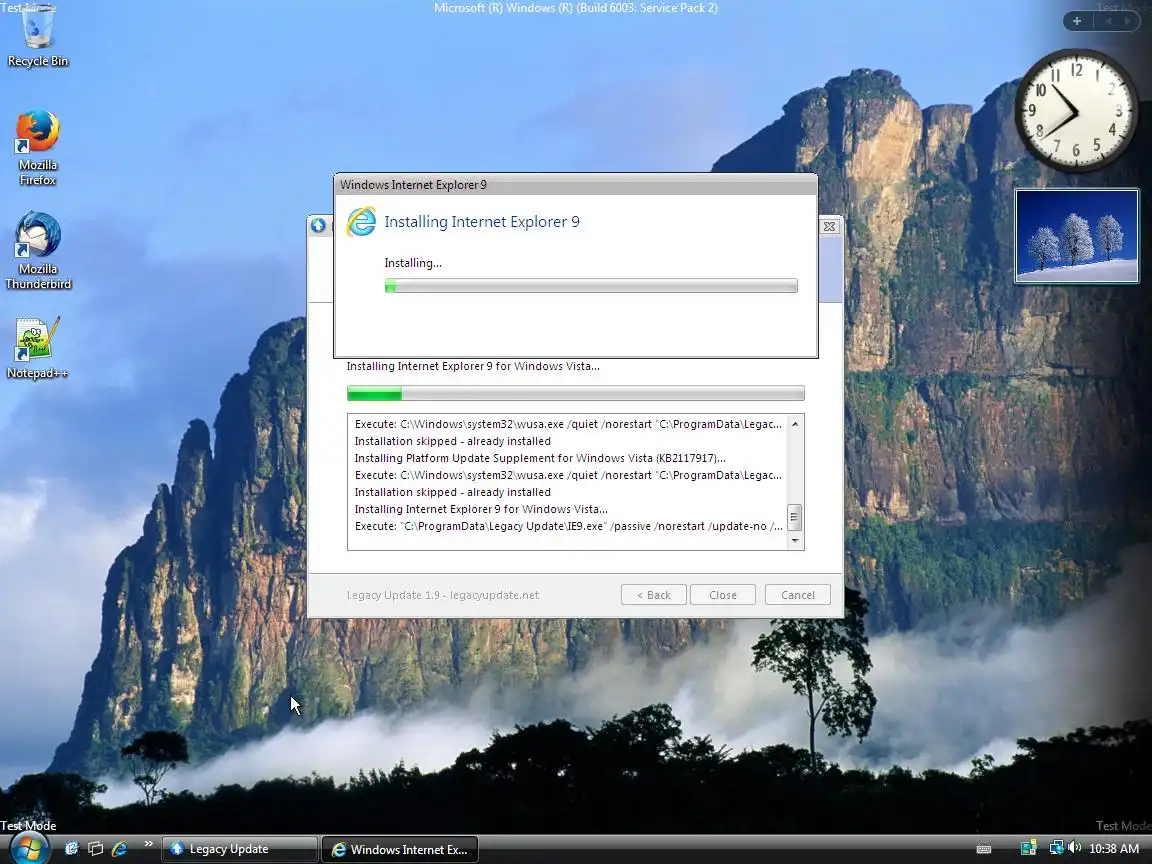Click the keyboard tray icon
Viewport: 1152px width, 864px height.
point(984,849)
